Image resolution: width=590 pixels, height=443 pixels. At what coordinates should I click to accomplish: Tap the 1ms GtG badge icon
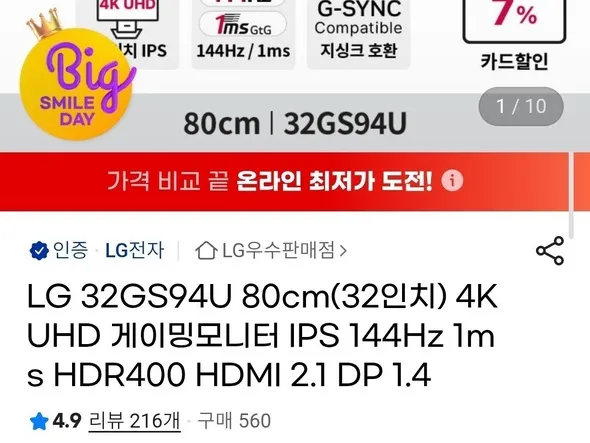[243, 24]
